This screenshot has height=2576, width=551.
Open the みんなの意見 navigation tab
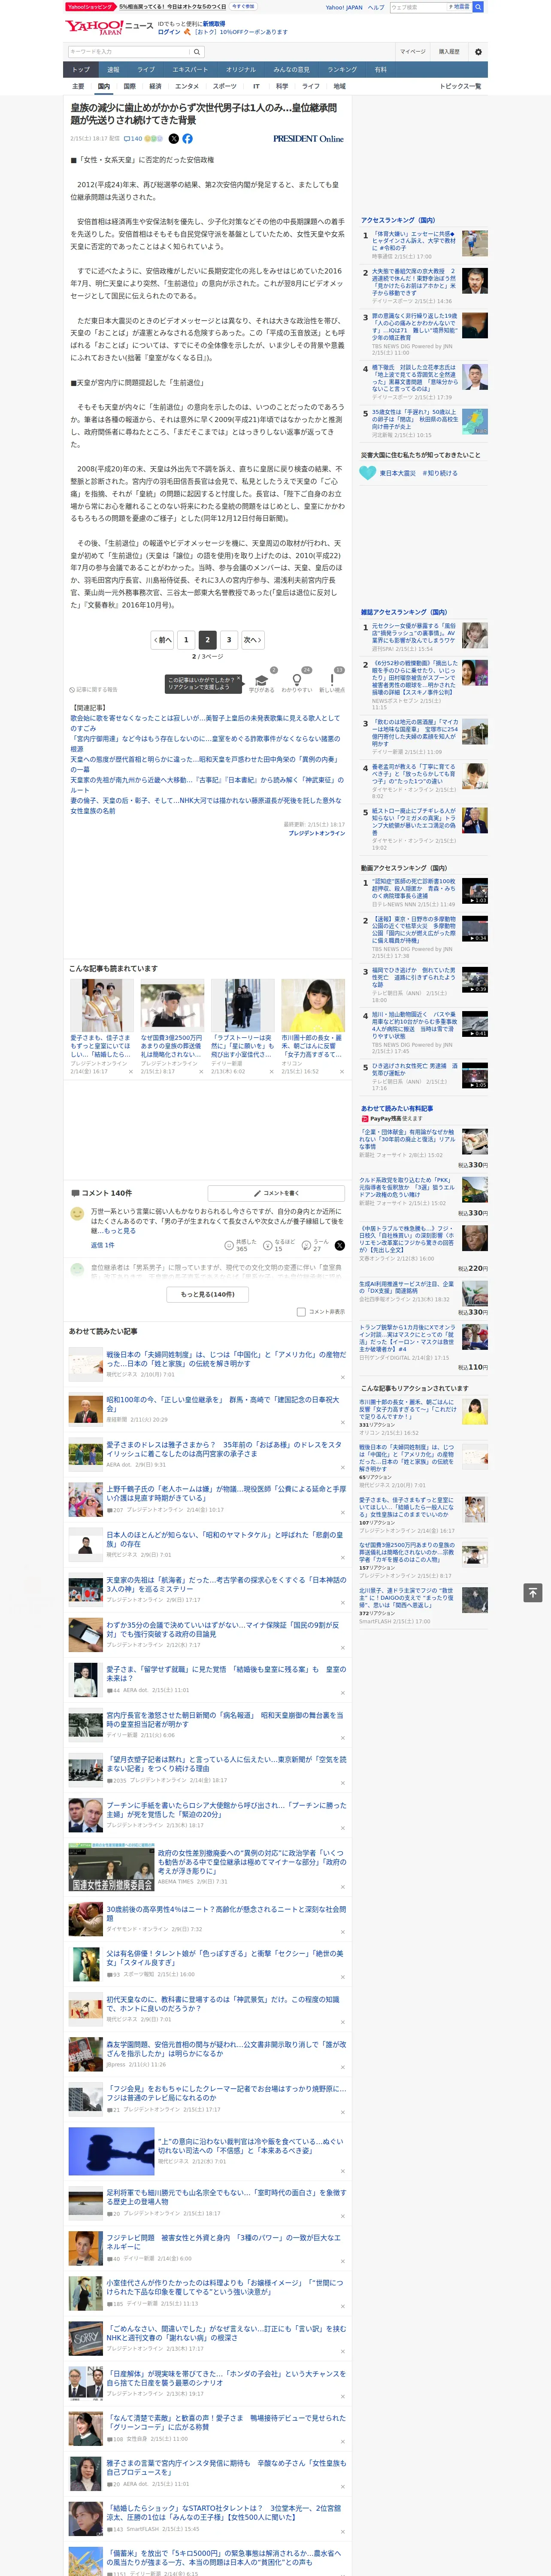pos(292,70)
